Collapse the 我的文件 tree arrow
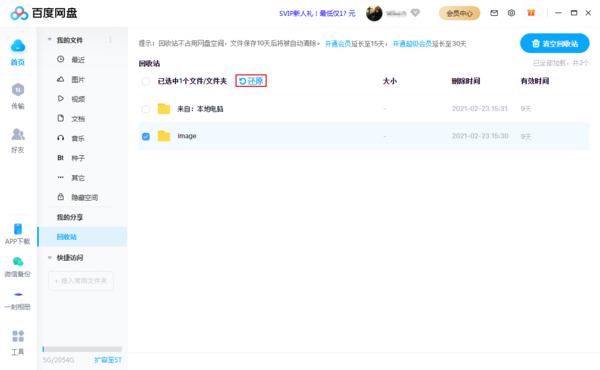600x370 pixels. tap(50, 39)
